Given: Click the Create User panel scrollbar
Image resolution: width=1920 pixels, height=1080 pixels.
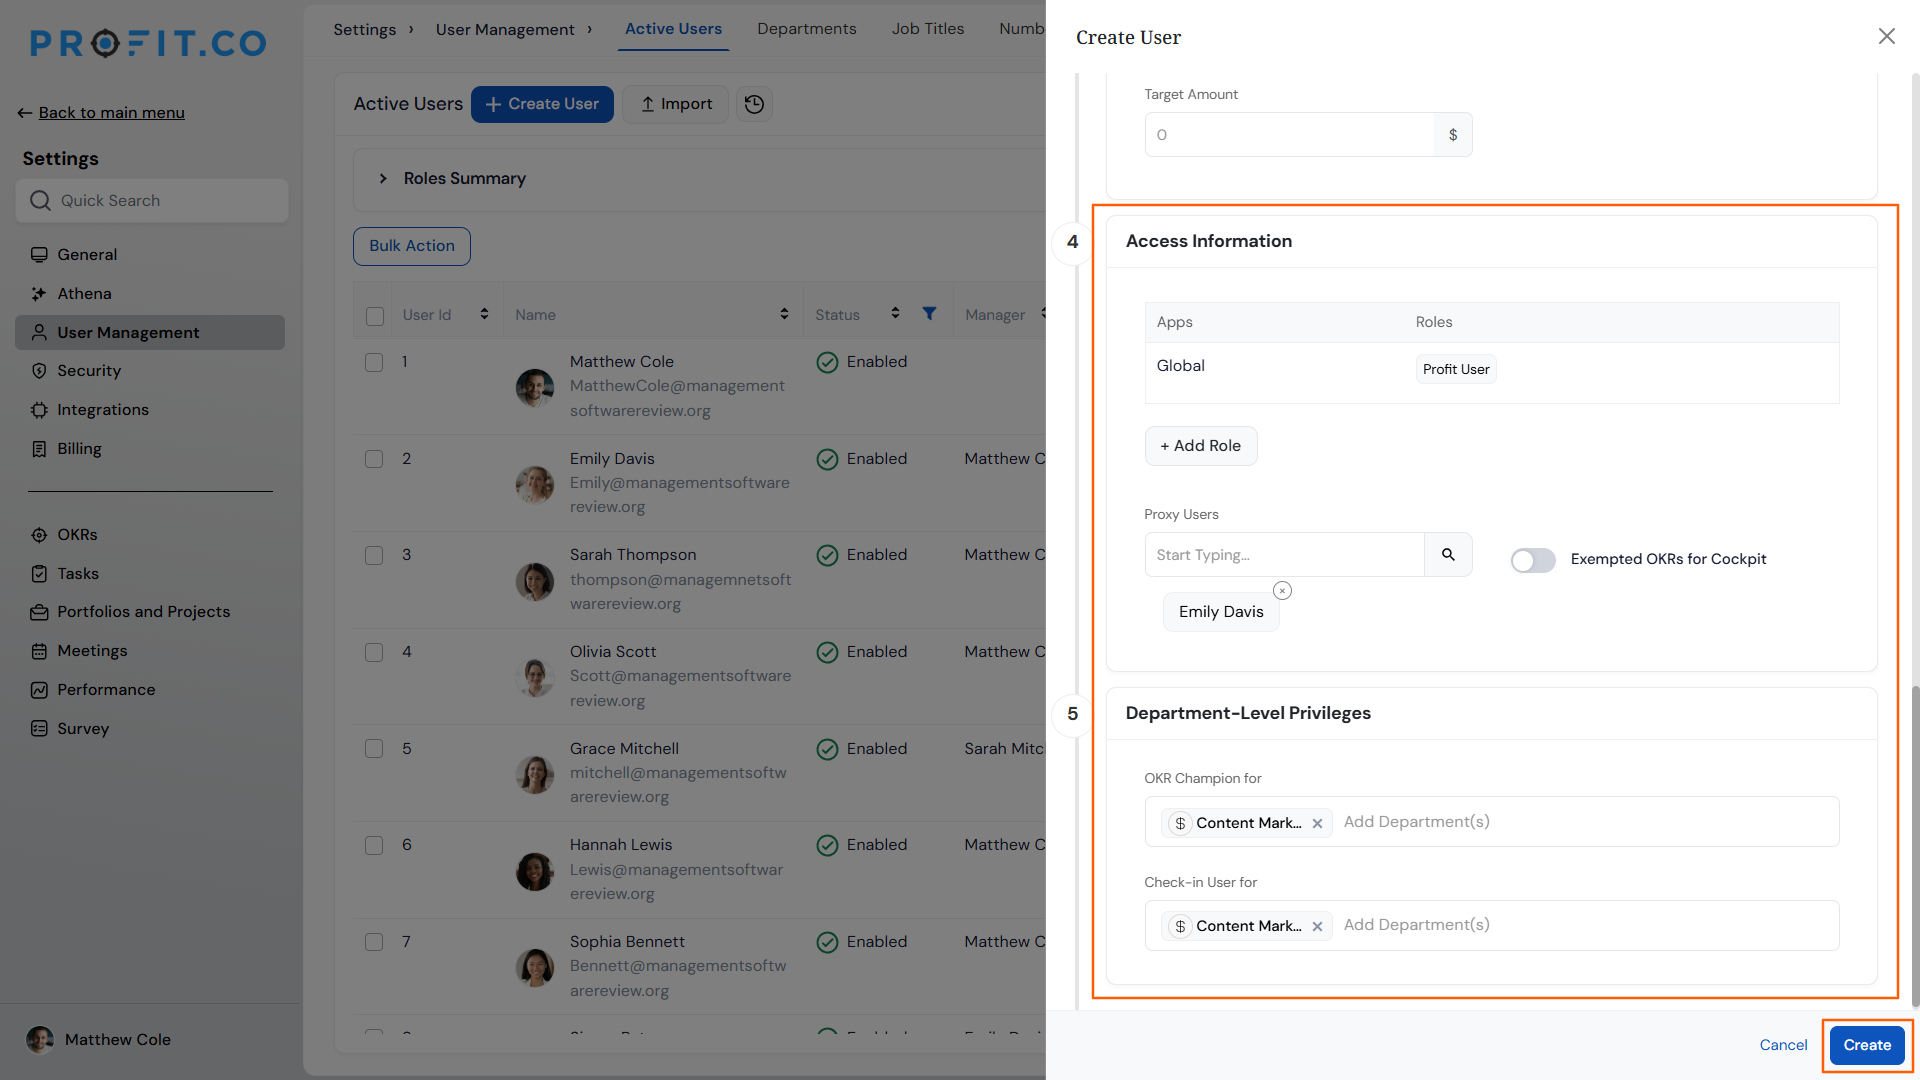Looking at the screenshot, I should (1914, 846).
